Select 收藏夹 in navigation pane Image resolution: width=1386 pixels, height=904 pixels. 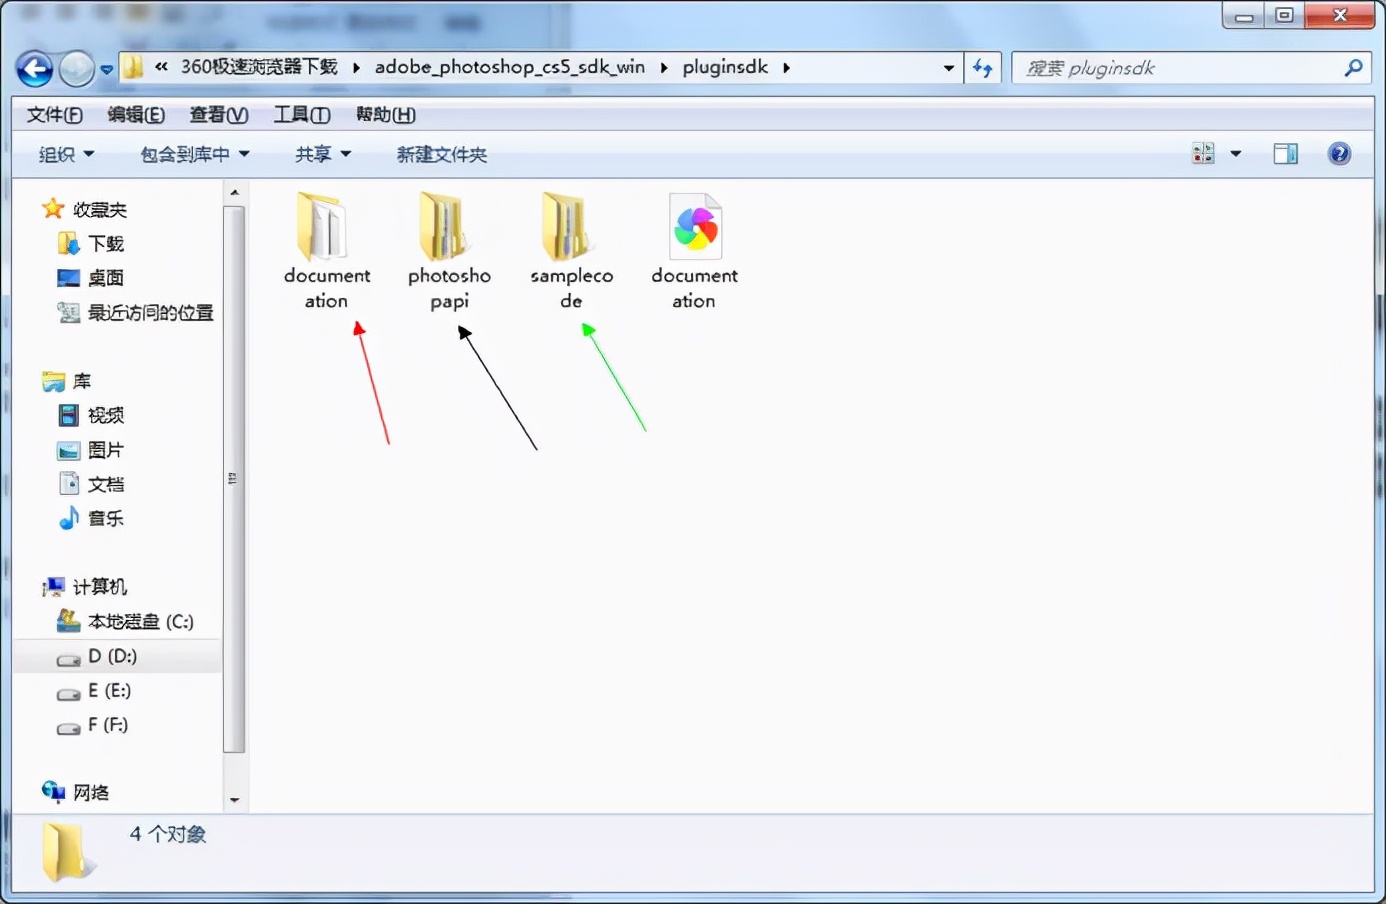pos(85,209)
